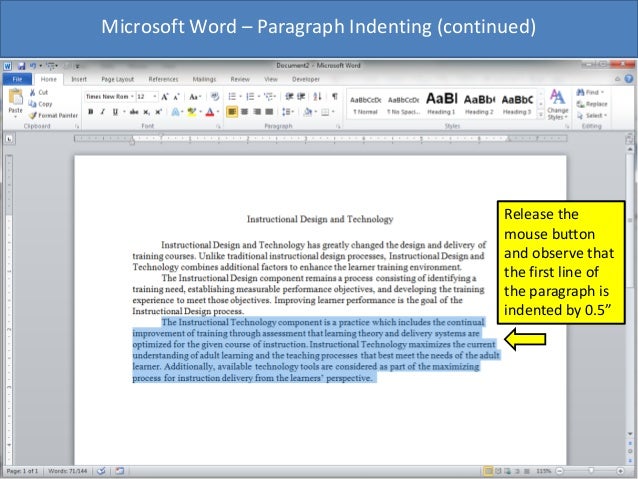Click the macro recording icon in status bar

tap(119, 471)
